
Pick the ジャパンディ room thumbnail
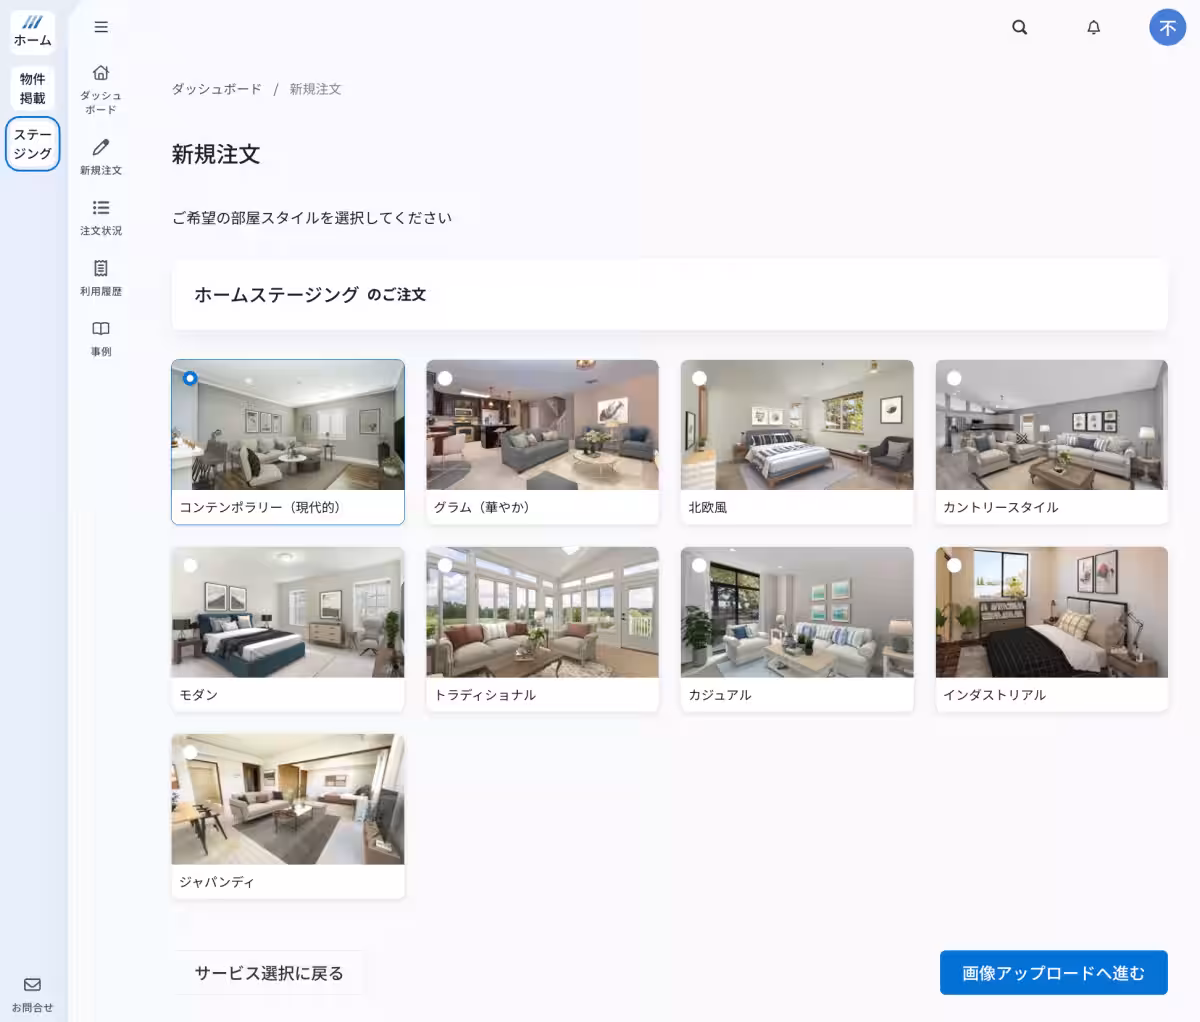pos(288,800)
